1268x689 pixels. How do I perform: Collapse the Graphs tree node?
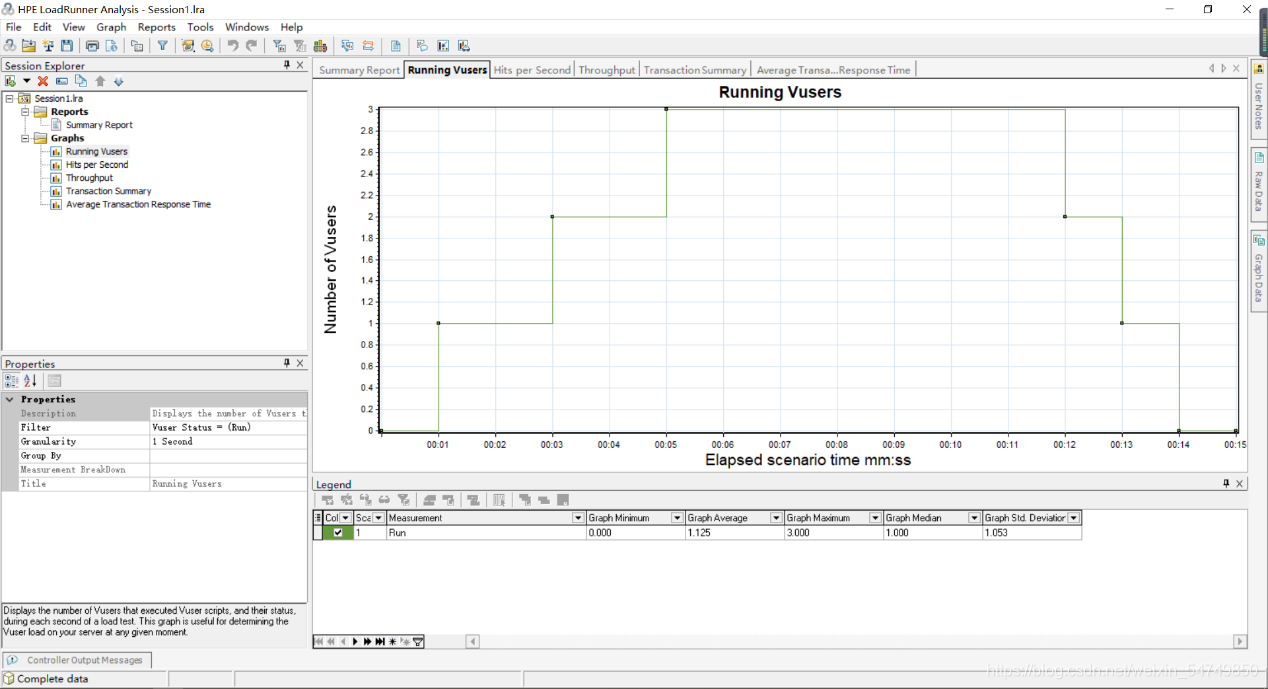(26, 138)
